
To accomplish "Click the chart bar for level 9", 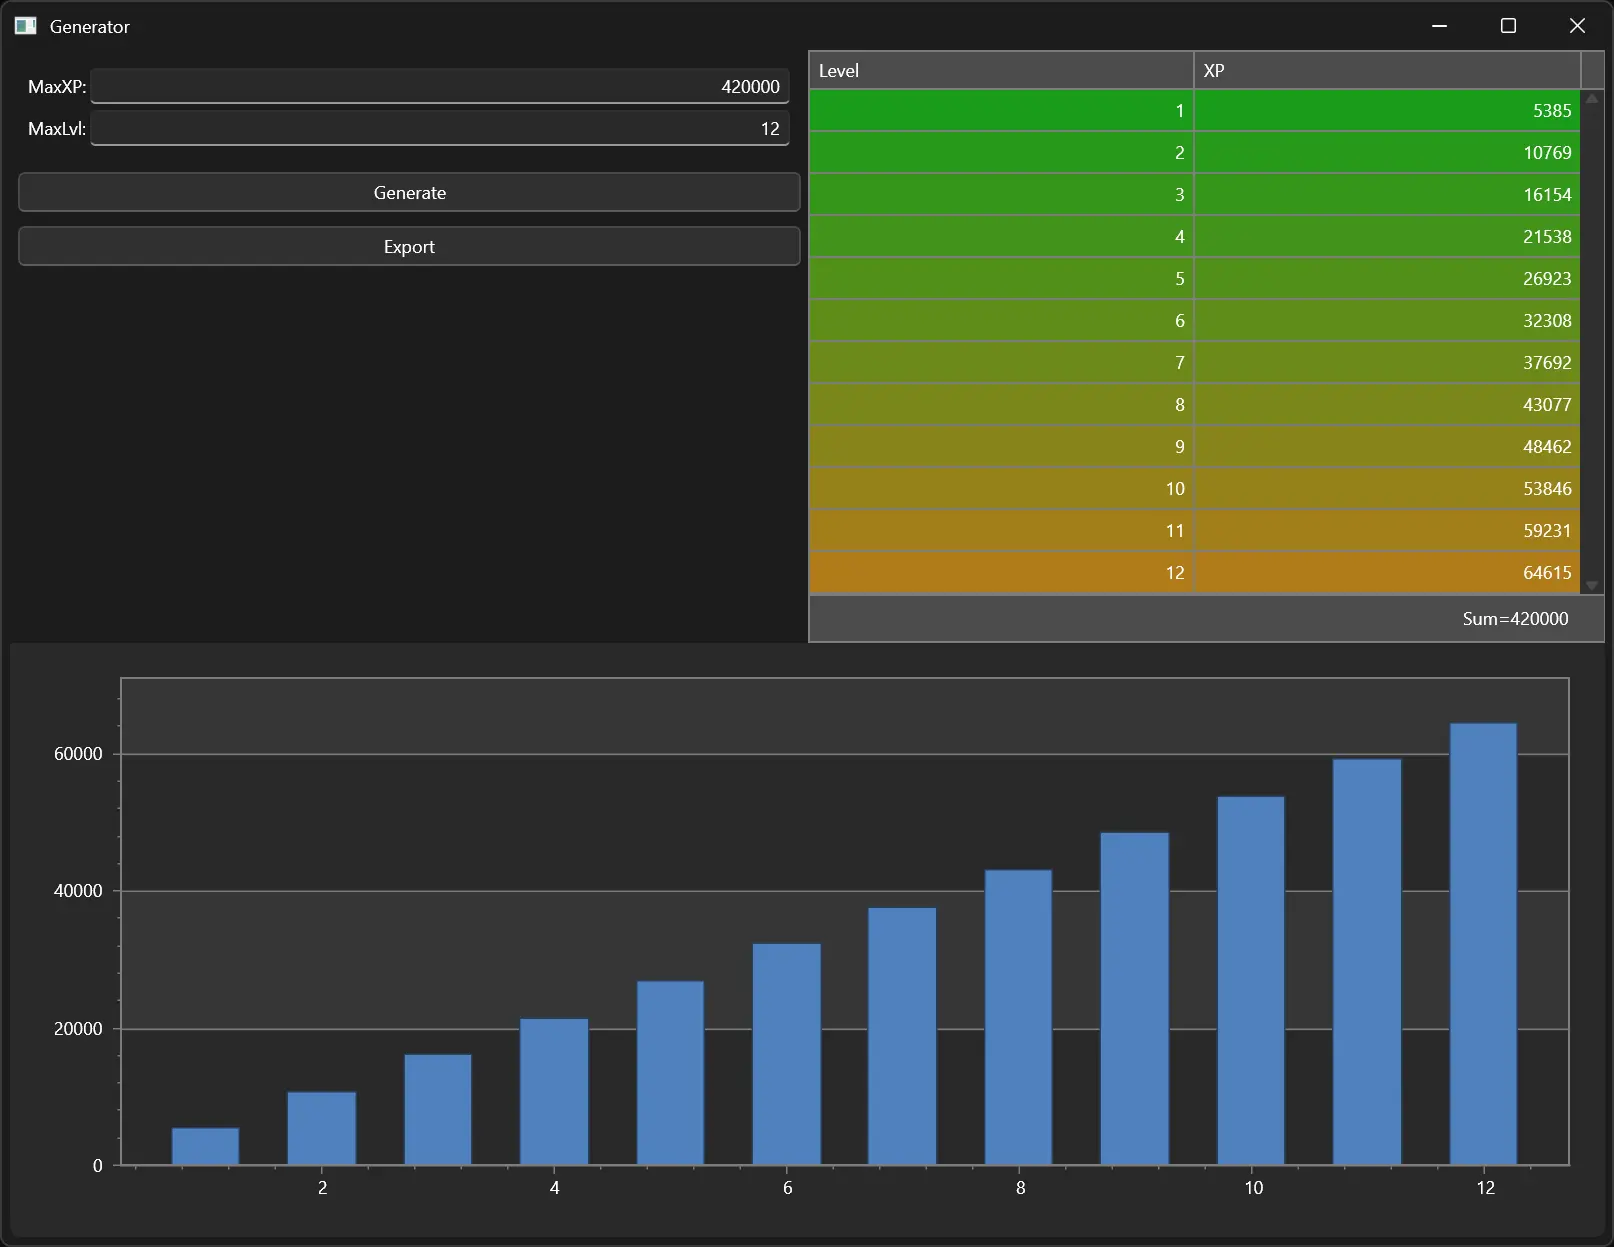I will pyautogui.click(x=1135, y=999).
